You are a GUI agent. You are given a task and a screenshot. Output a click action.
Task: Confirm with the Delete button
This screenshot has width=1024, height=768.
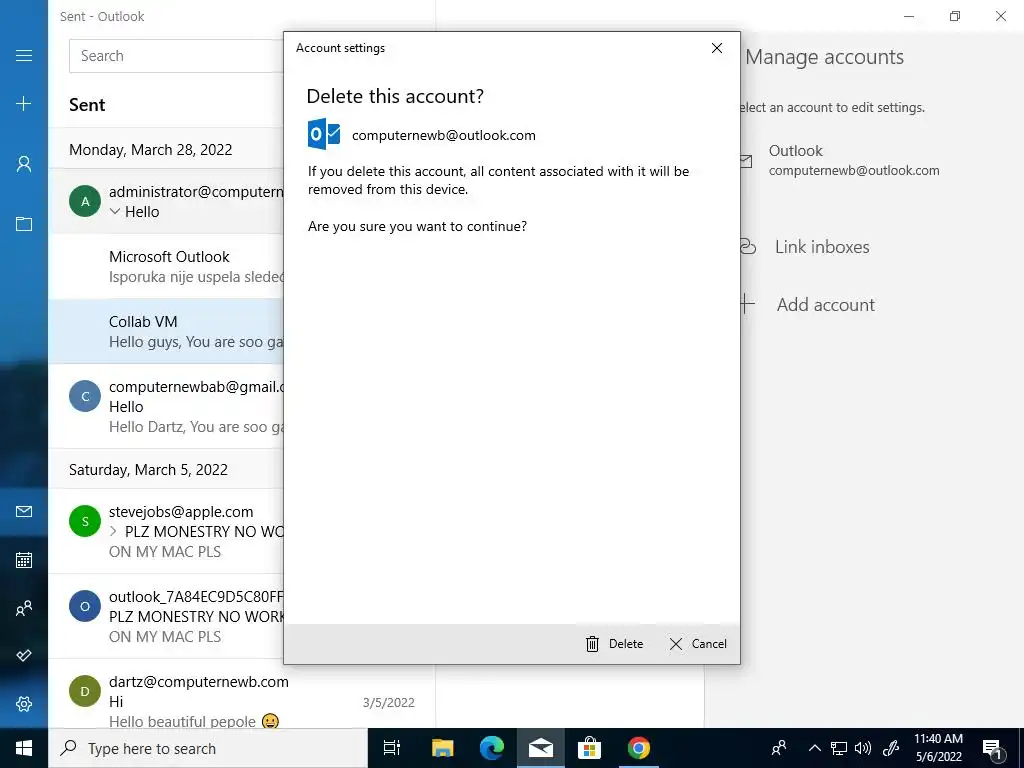pos(615,644)
